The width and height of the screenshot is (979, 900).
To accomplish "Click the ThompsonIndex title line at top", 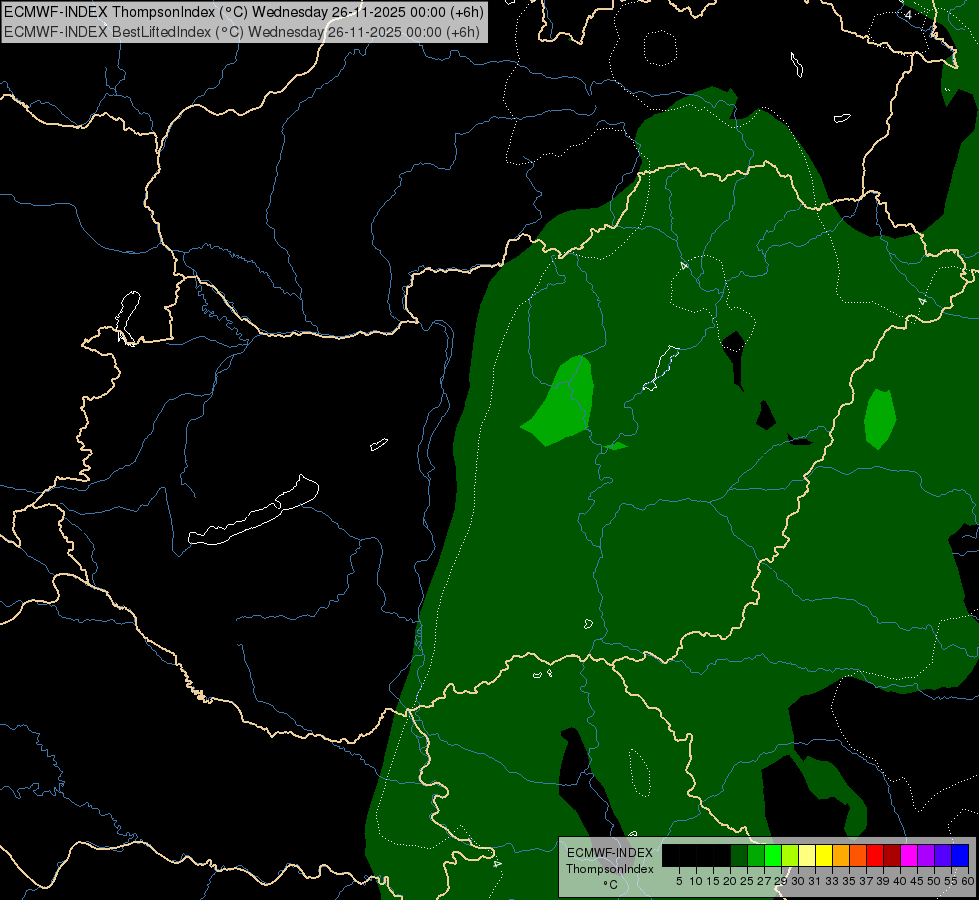I will (x=240, y=12).
